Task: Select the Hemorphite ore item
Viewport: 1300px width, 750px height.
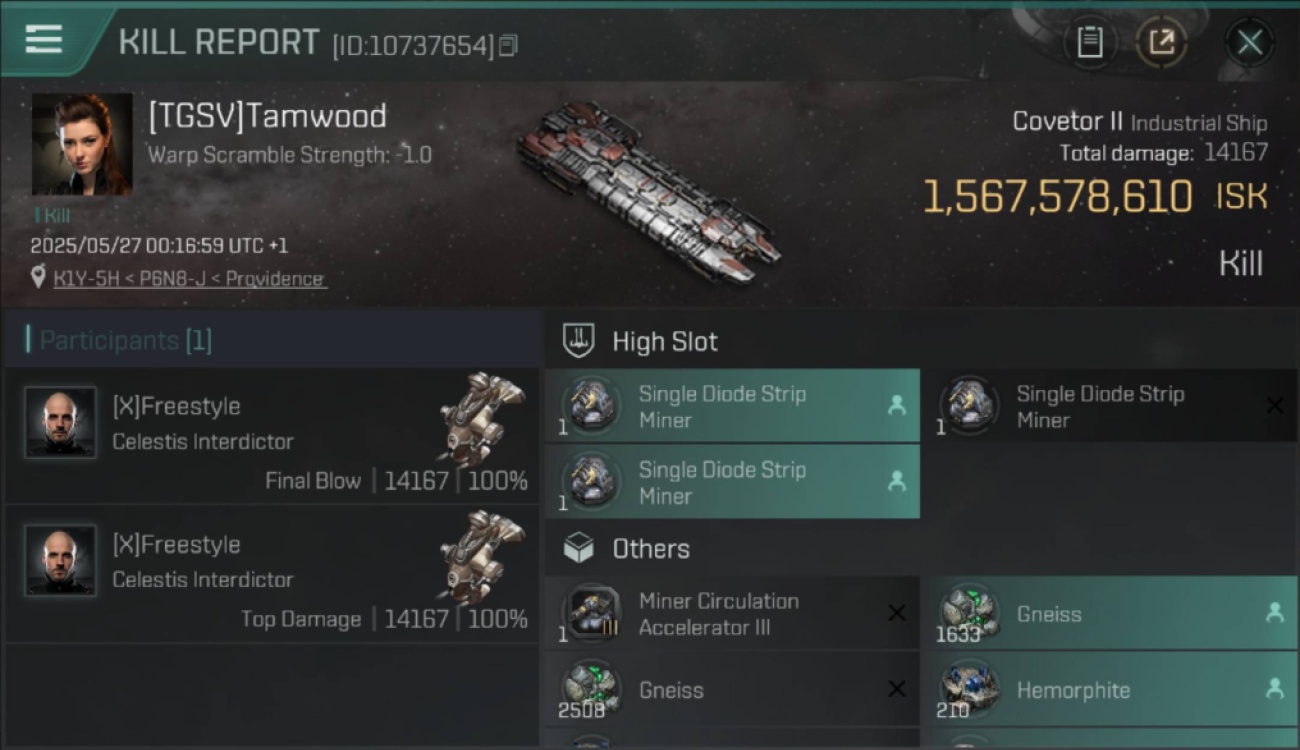Action: coord(1108,689)
